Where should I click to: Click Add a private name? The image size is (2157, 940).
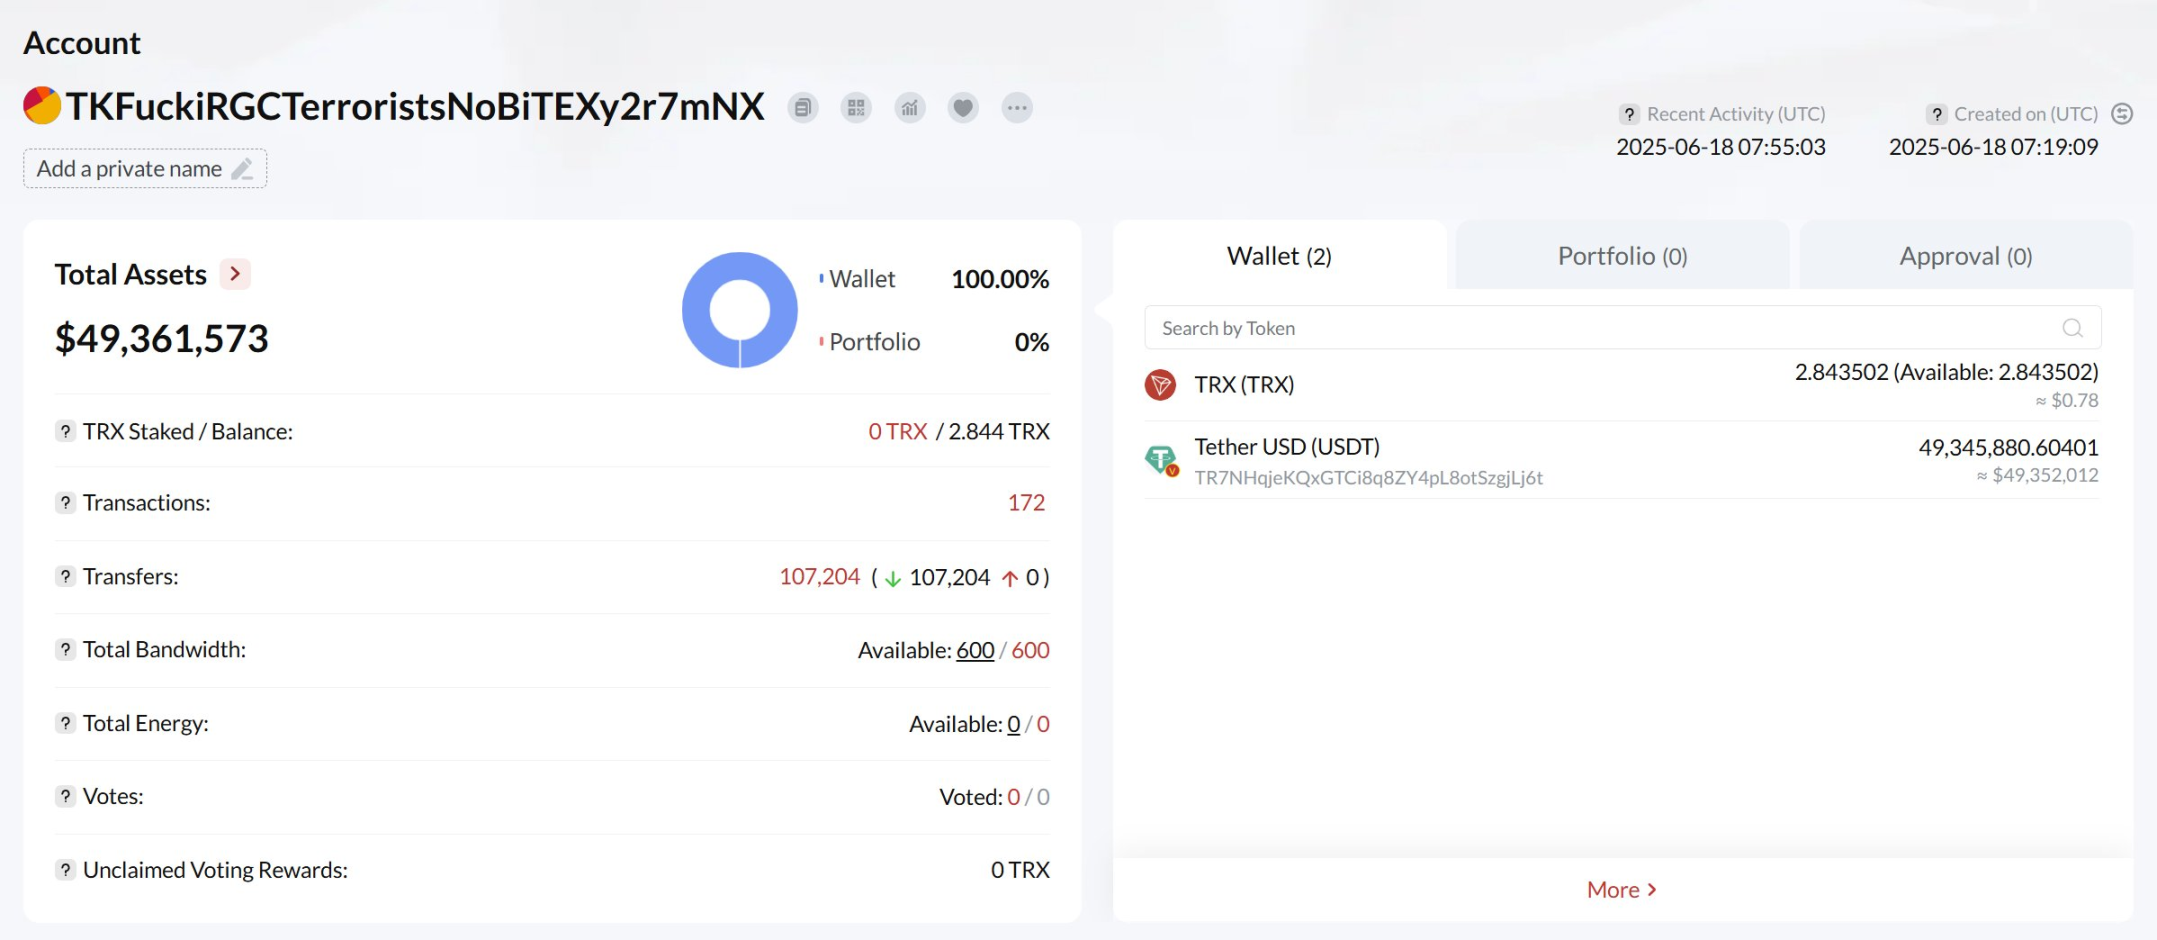click(145, 169)
